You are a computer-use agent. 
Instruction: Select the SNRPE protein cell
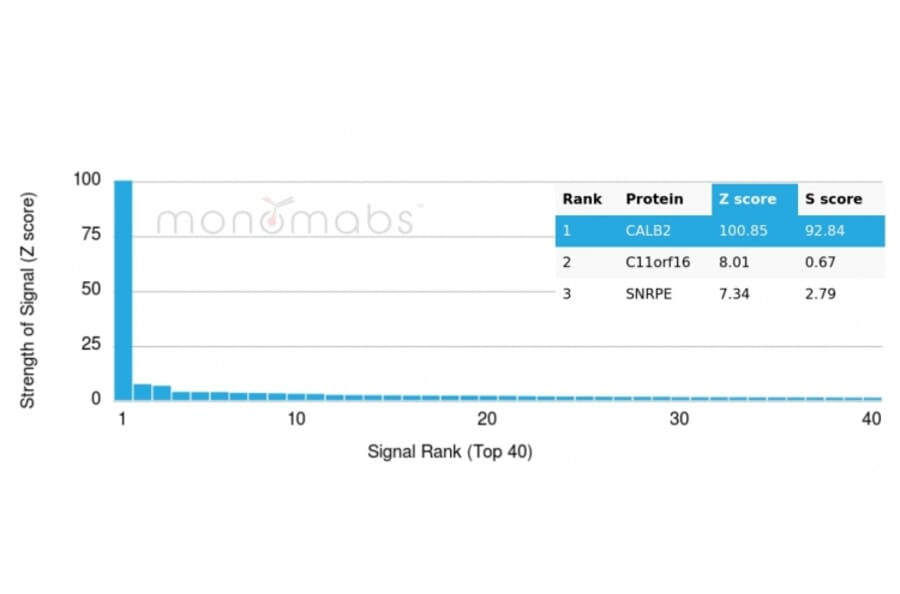tap(650, 293)
